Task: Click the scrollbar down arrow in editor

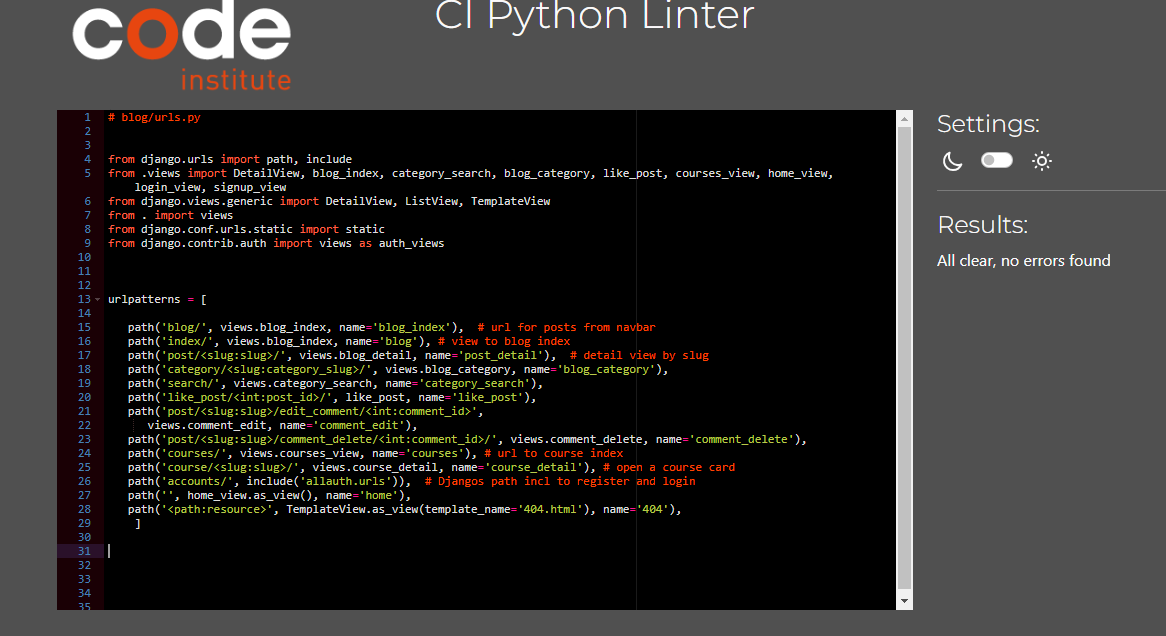Action: tap(904, 601)
